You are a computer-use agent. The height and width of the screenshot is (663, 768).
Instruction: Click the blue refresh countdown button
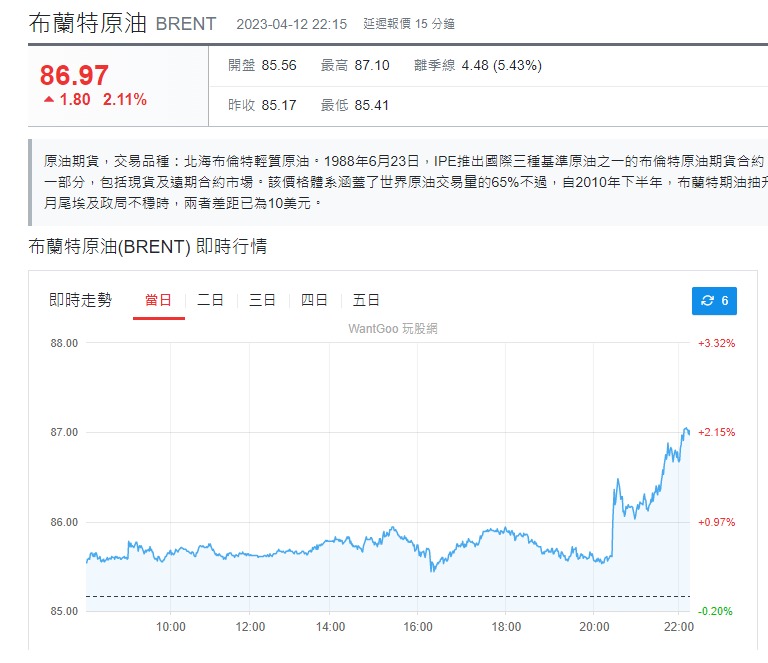pos(714,300)
